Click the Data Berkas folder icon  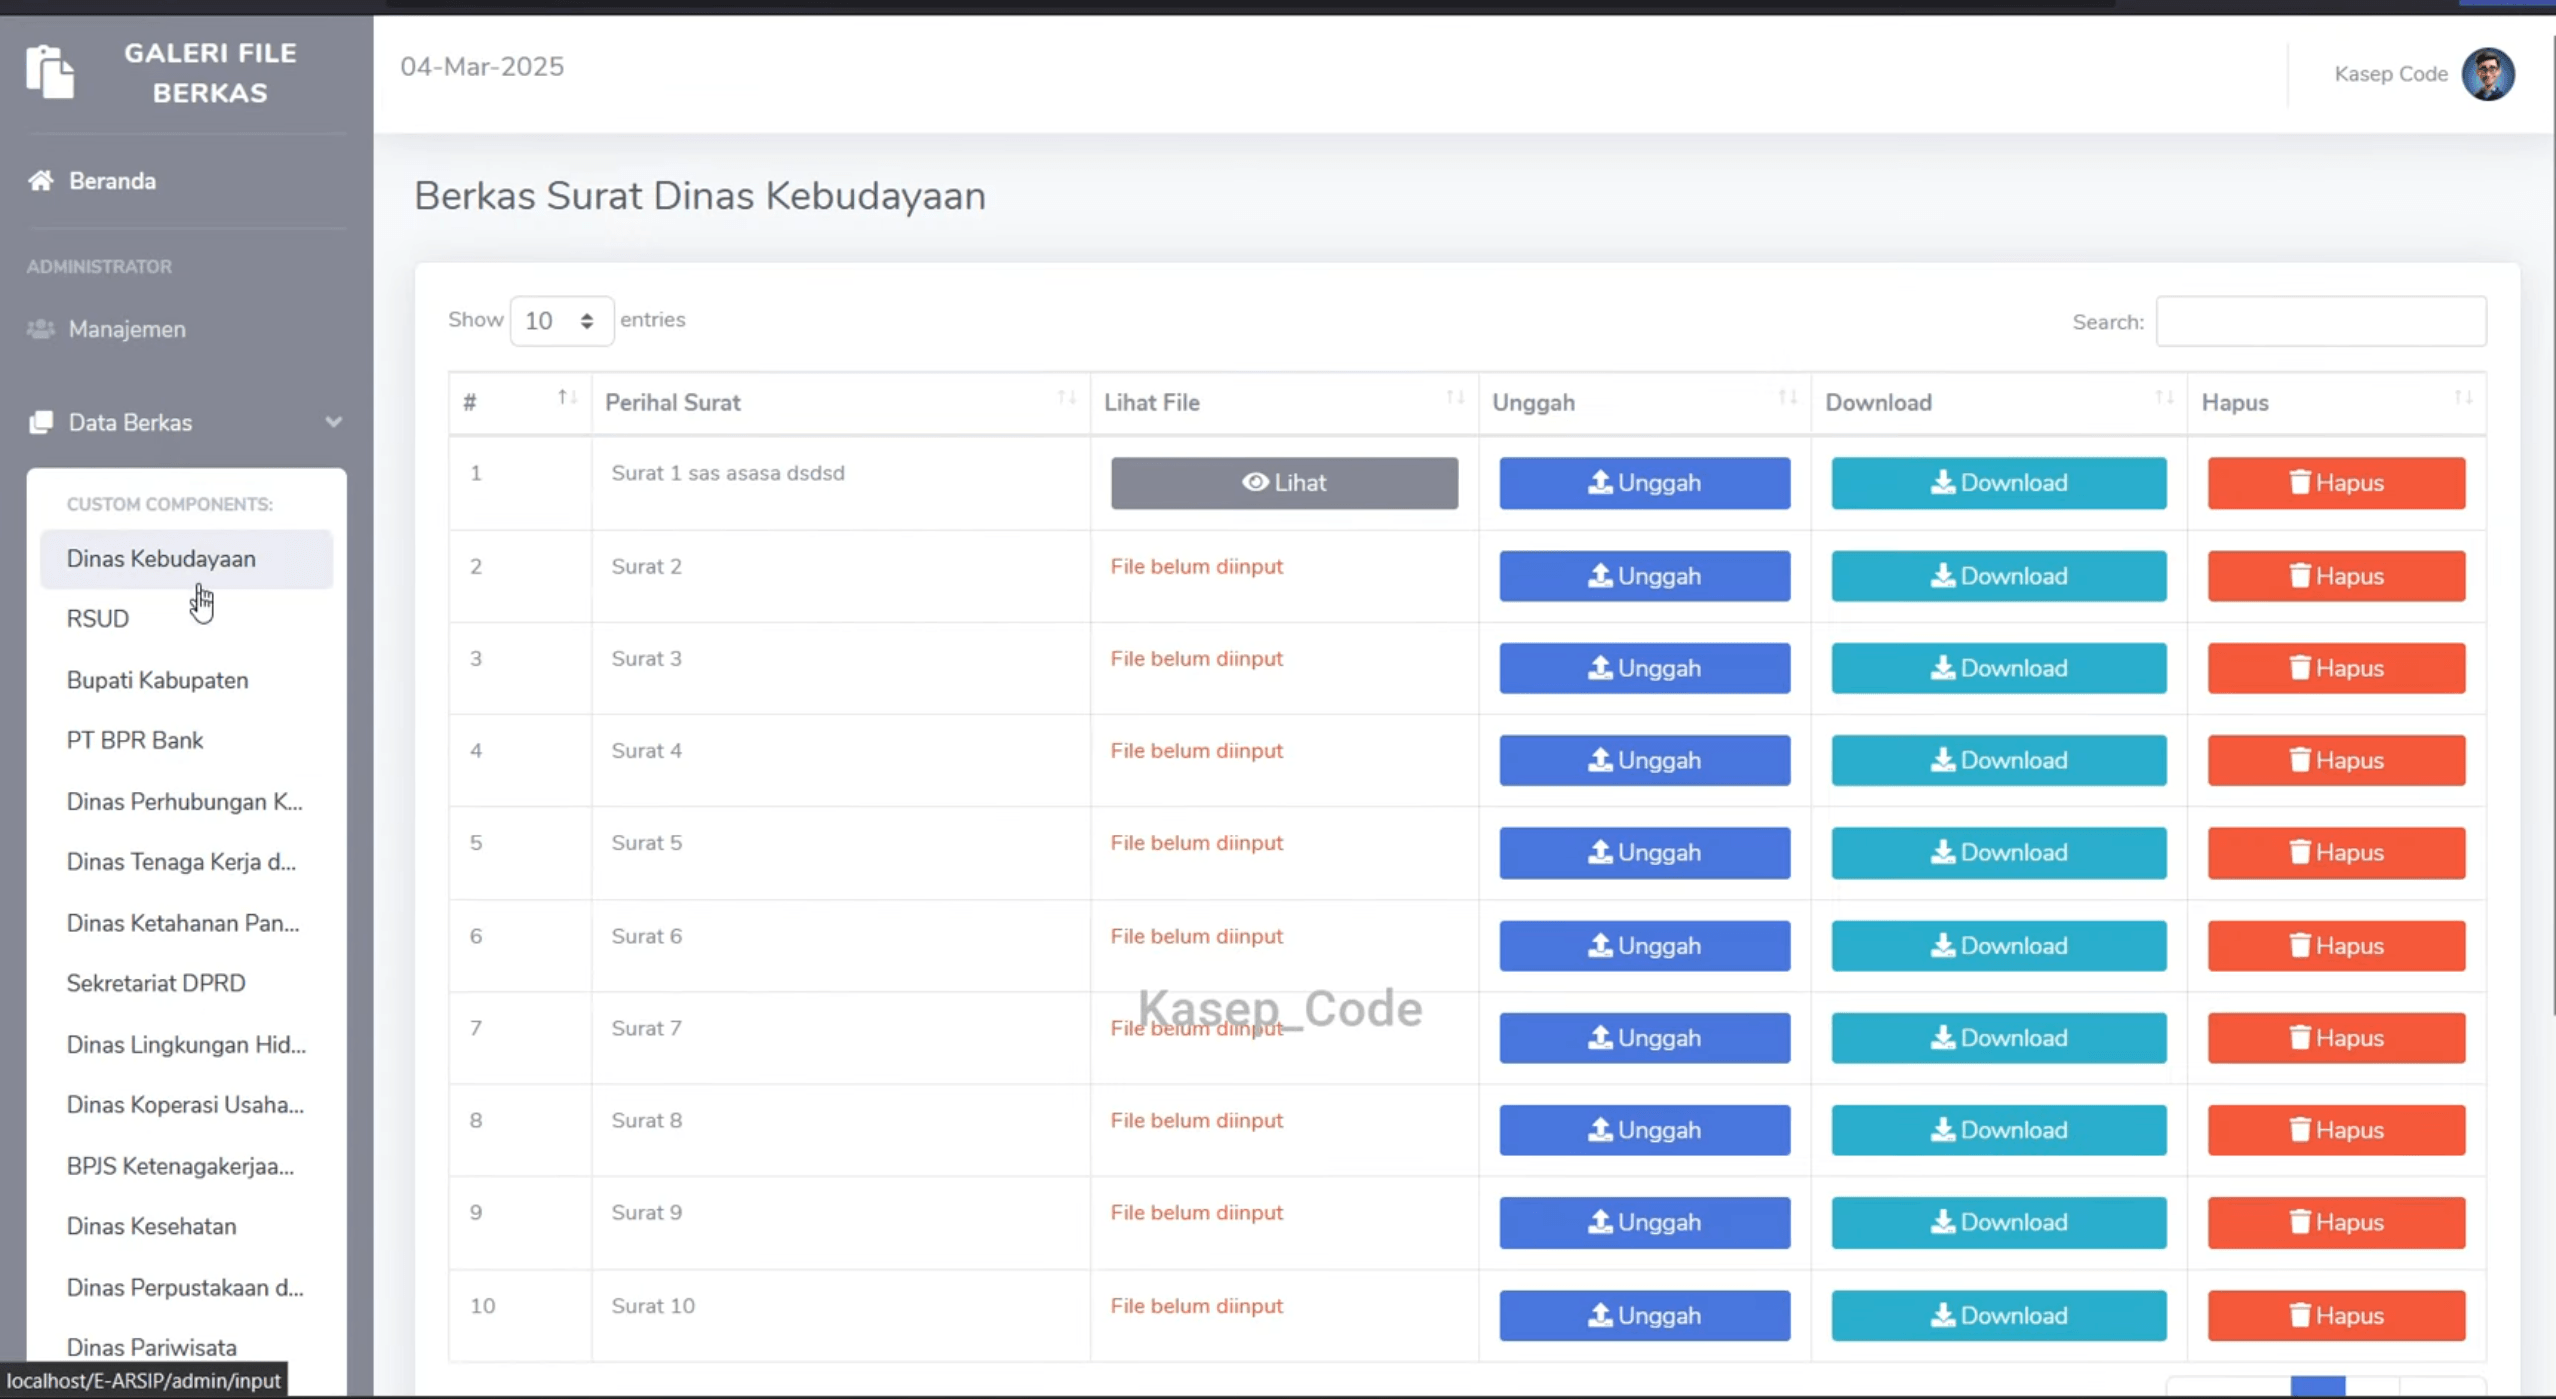tap(41, 422)
